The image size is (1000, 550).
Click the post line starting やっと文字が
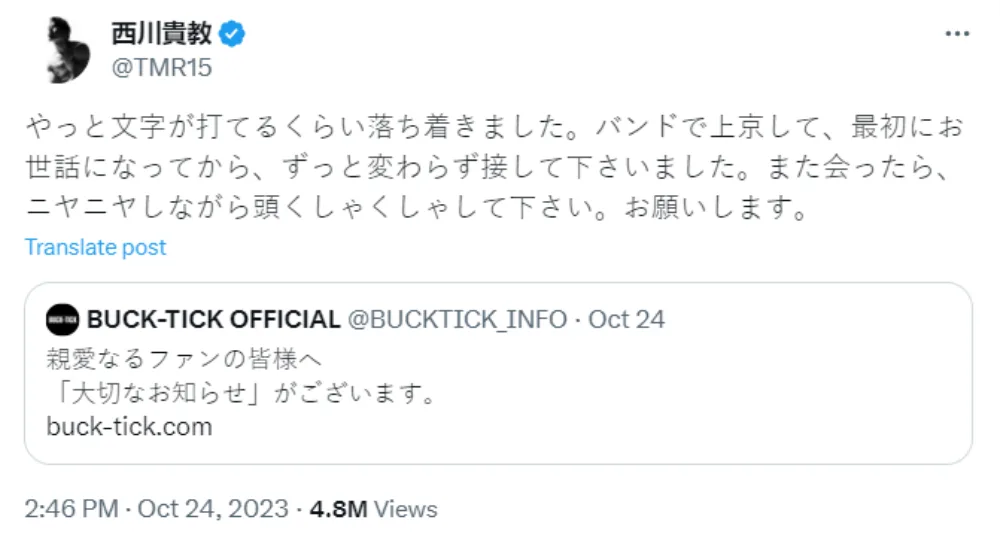[x=480, y=128]
